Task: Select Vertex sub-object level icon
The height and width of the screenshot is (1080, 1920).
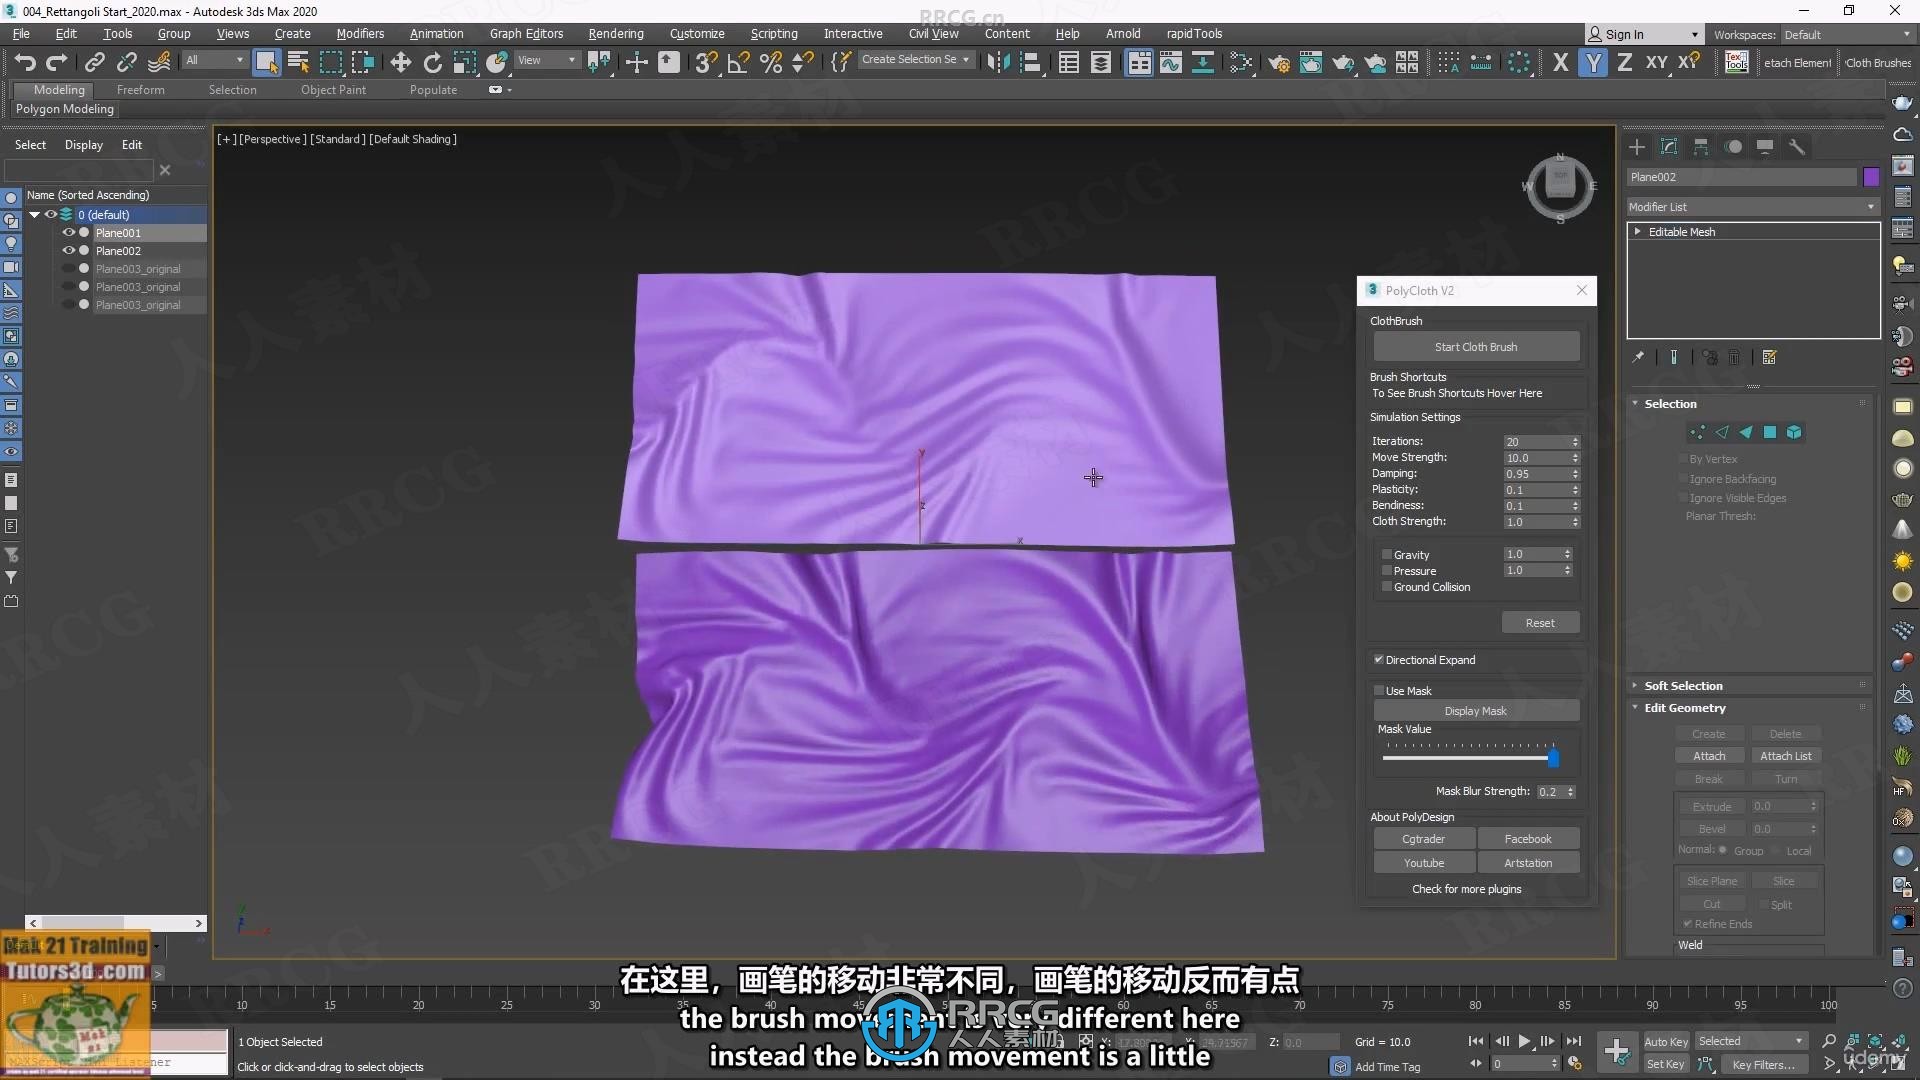Action: (1697, 433)
